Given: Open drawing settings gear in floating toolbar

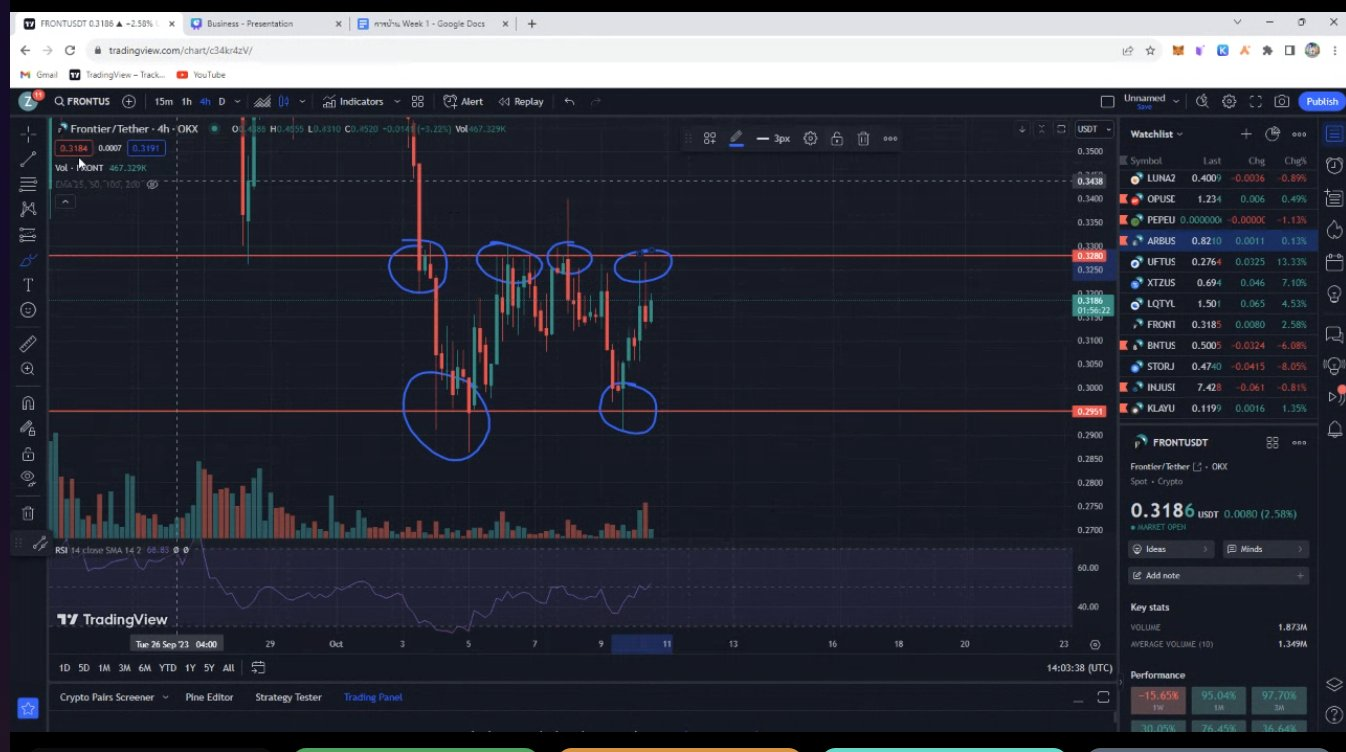Looking at the screenshot, I should 811,138.
